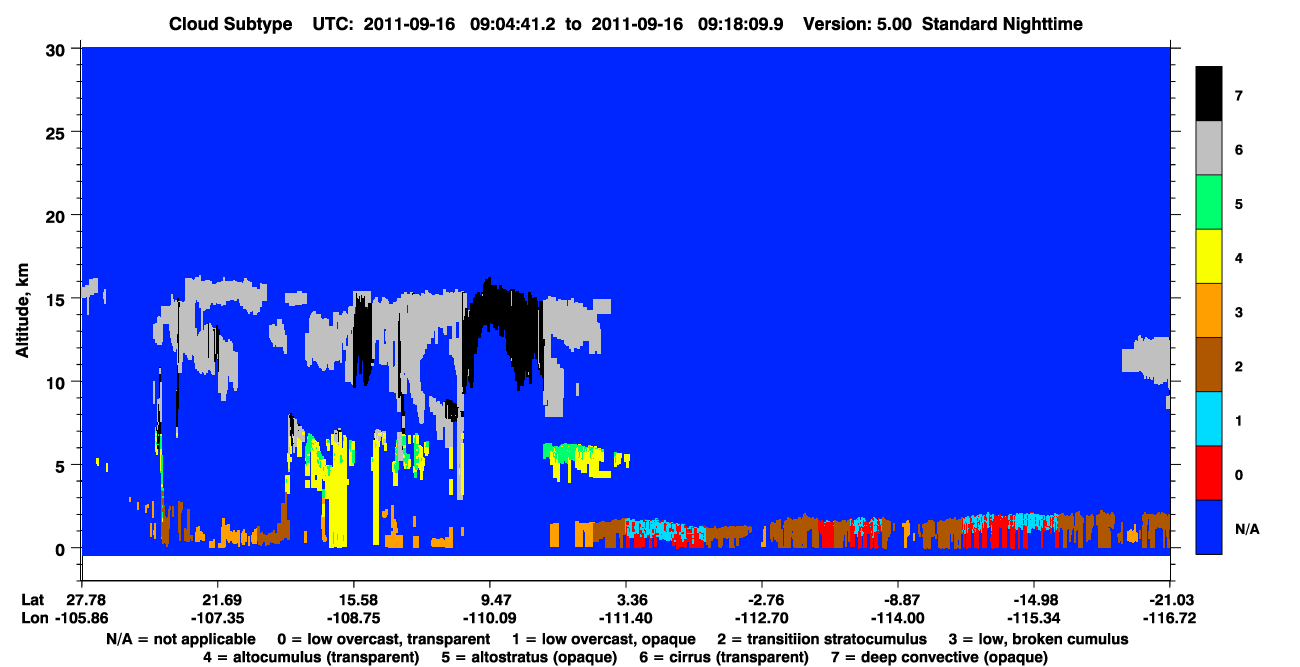This screenshot has width=1300, height=667.
Task: Click the latitude value -8.87
Action: tap(897, 600)
